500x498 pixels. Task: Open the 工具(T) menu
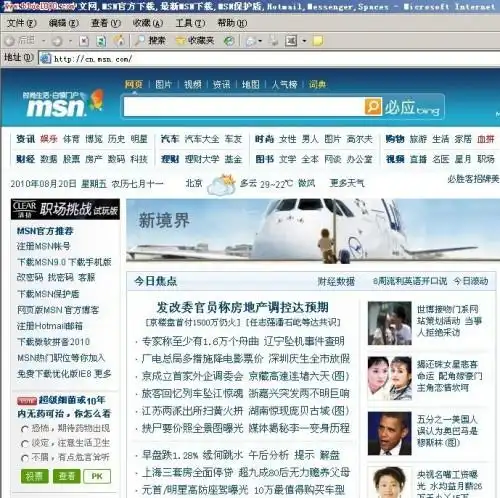(x=190, y=23)
